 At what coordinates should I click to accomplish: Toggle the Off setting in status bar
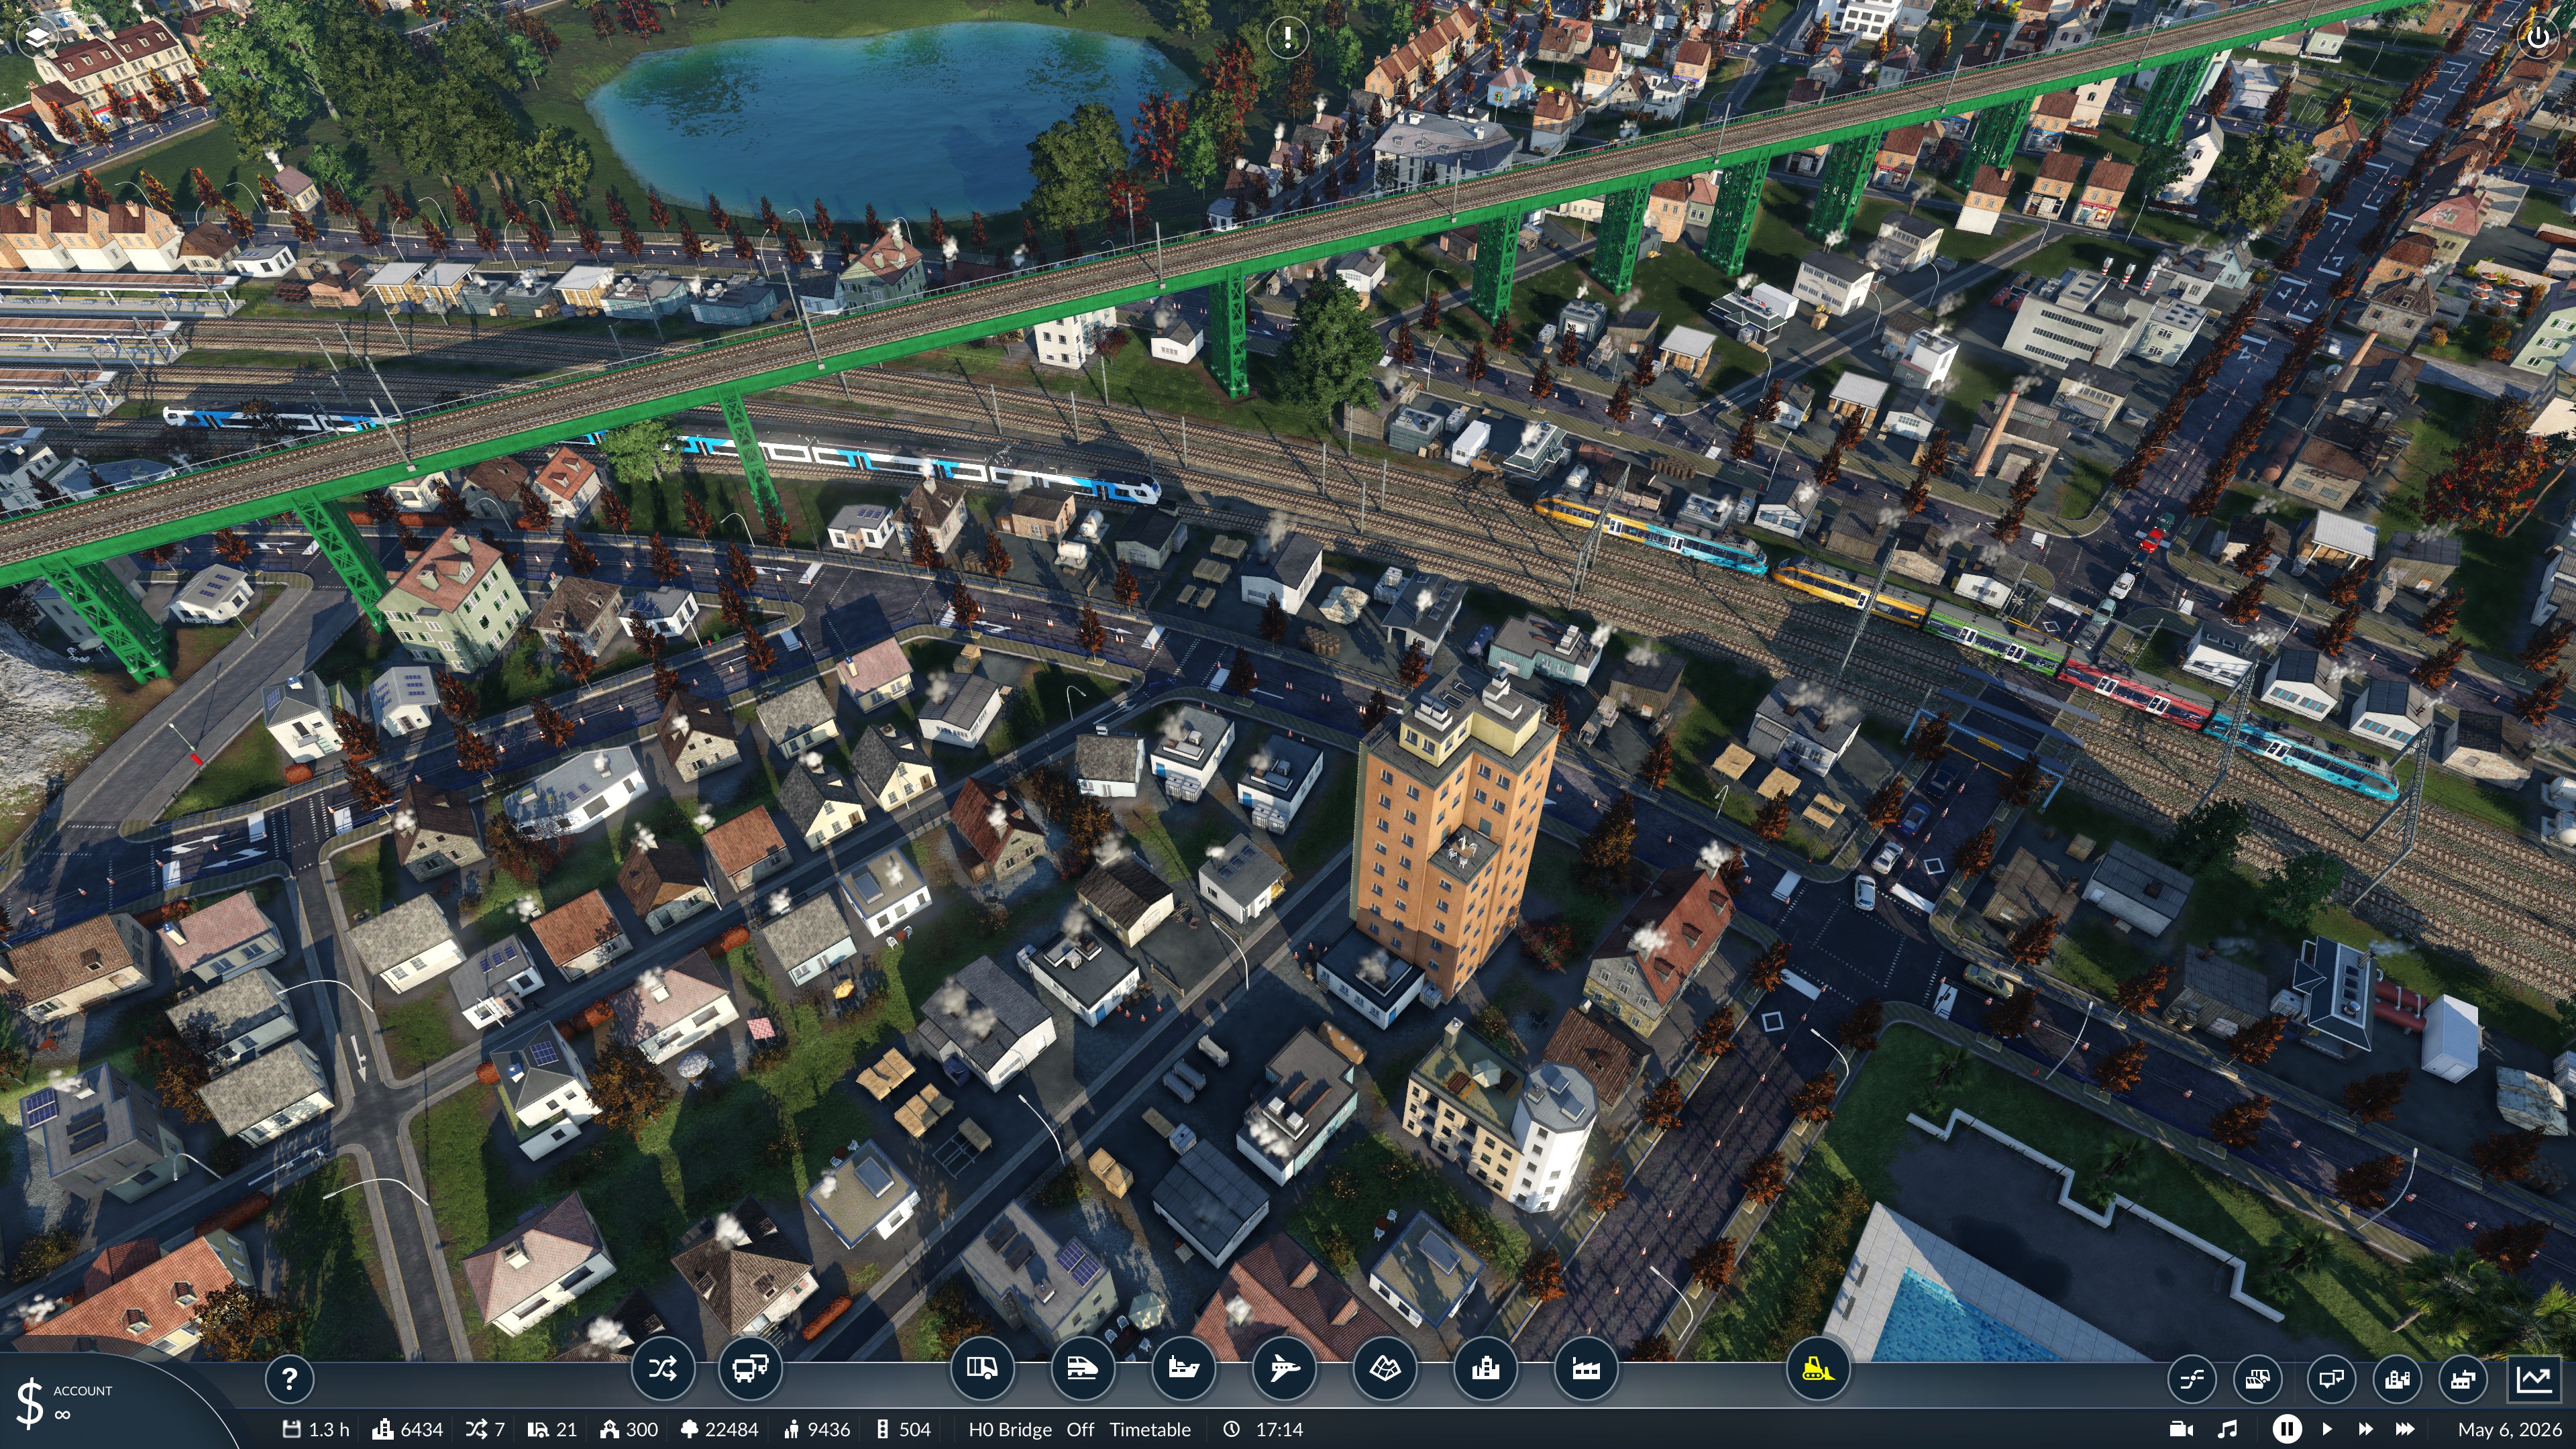click(1080, 1429)
